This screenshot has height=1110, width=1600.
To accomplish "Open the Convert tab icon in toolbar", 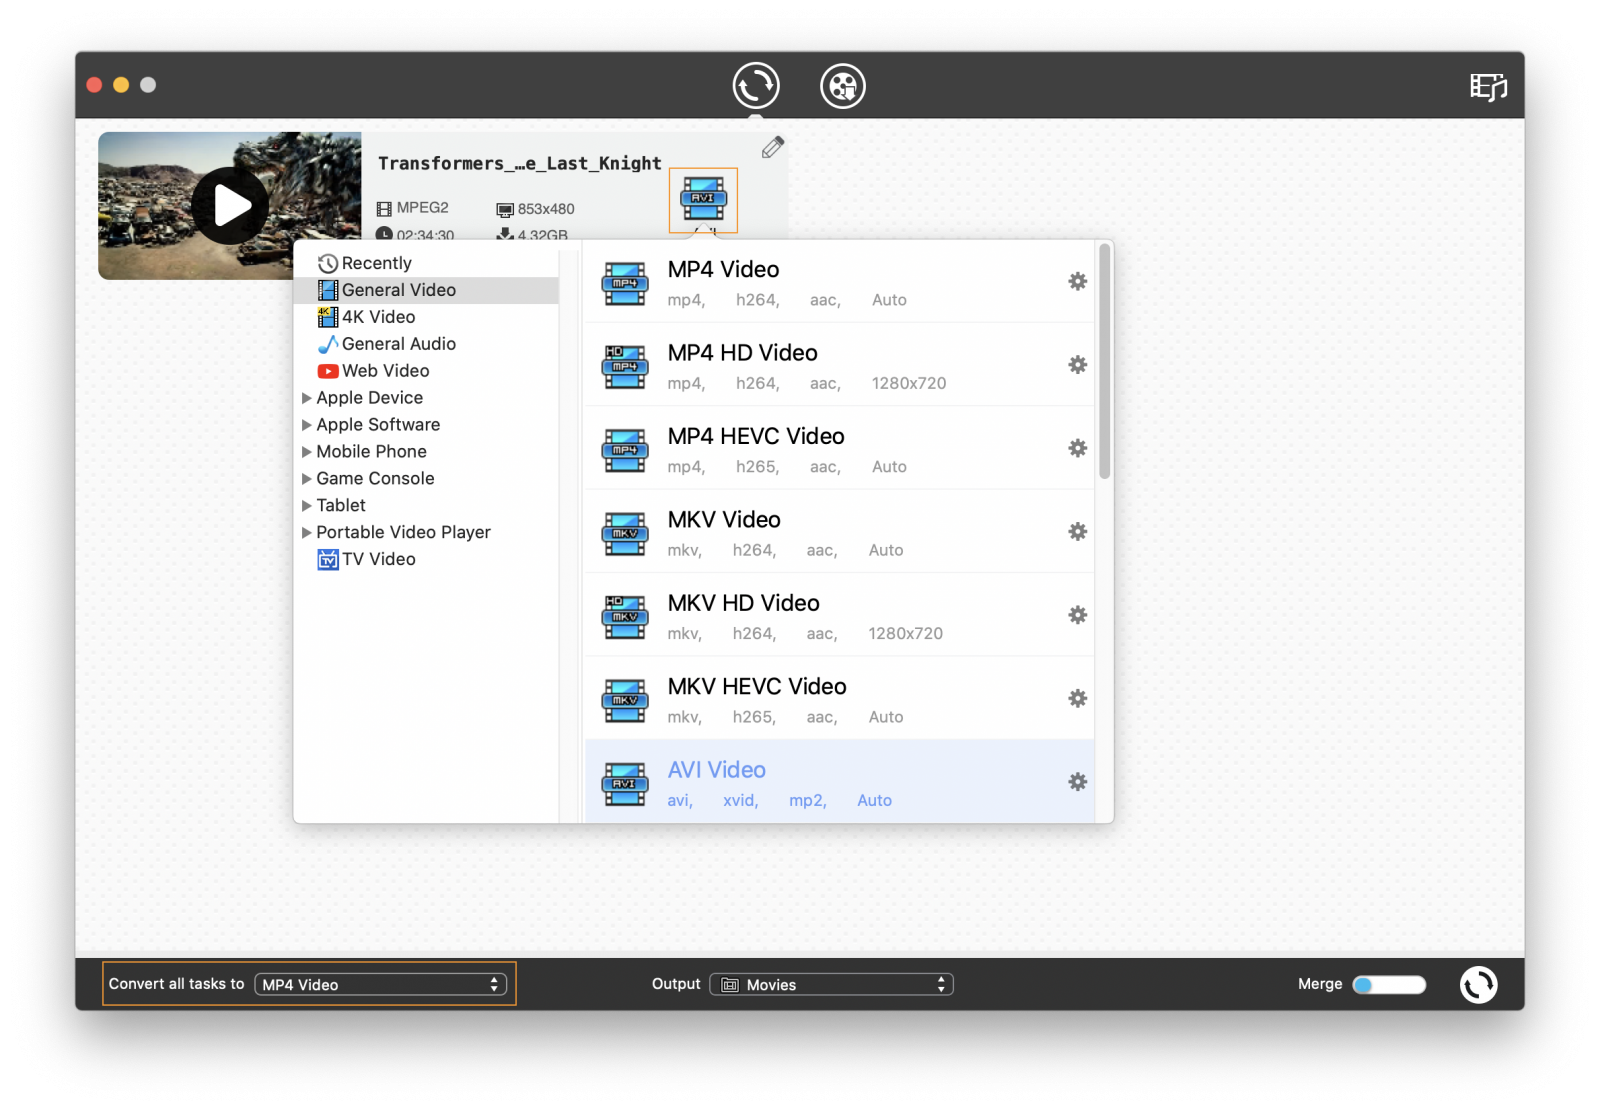I will pos(756,85).
